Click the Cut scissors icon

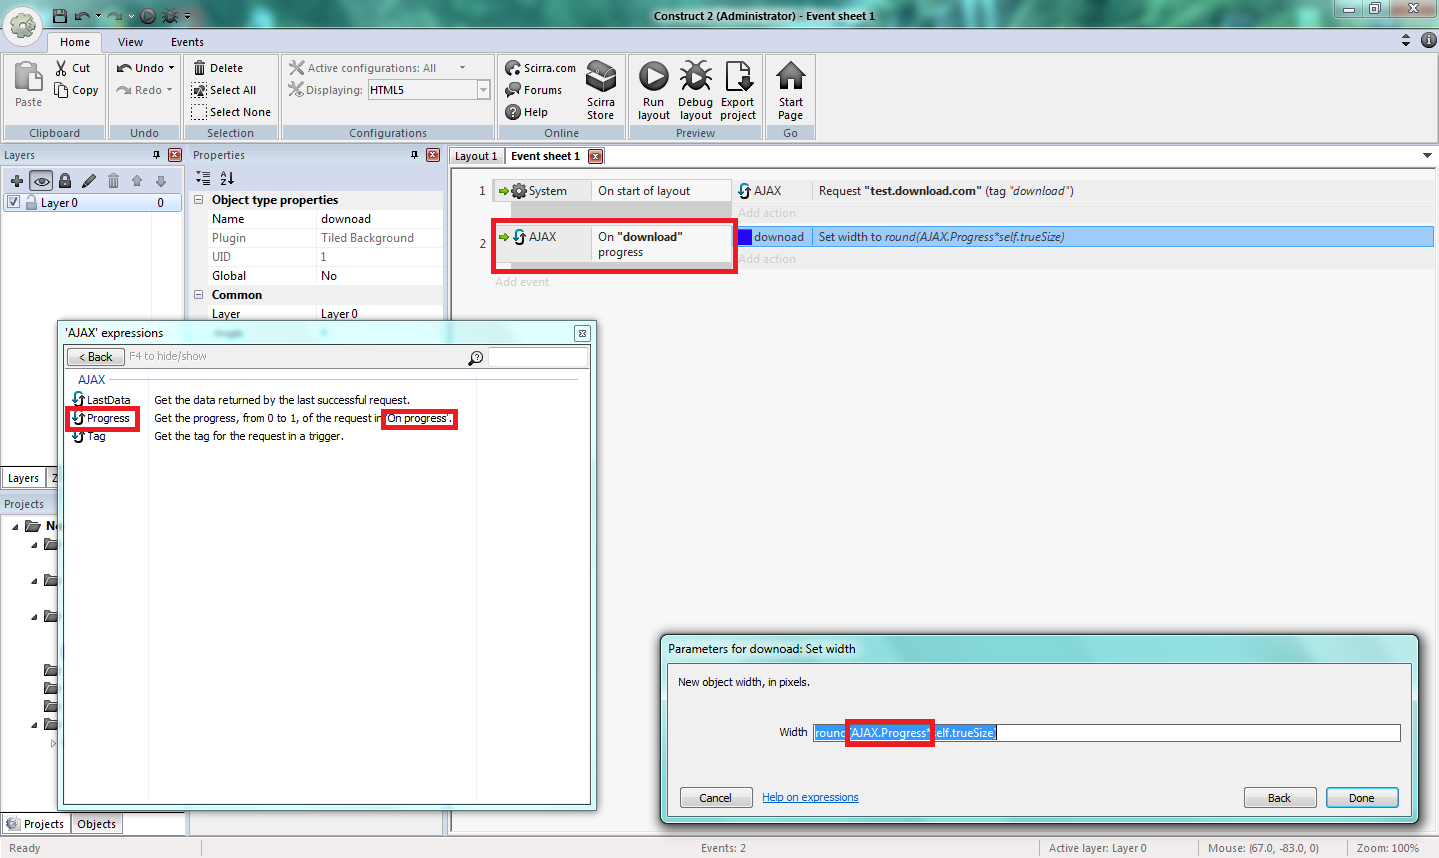click(61, 68)
